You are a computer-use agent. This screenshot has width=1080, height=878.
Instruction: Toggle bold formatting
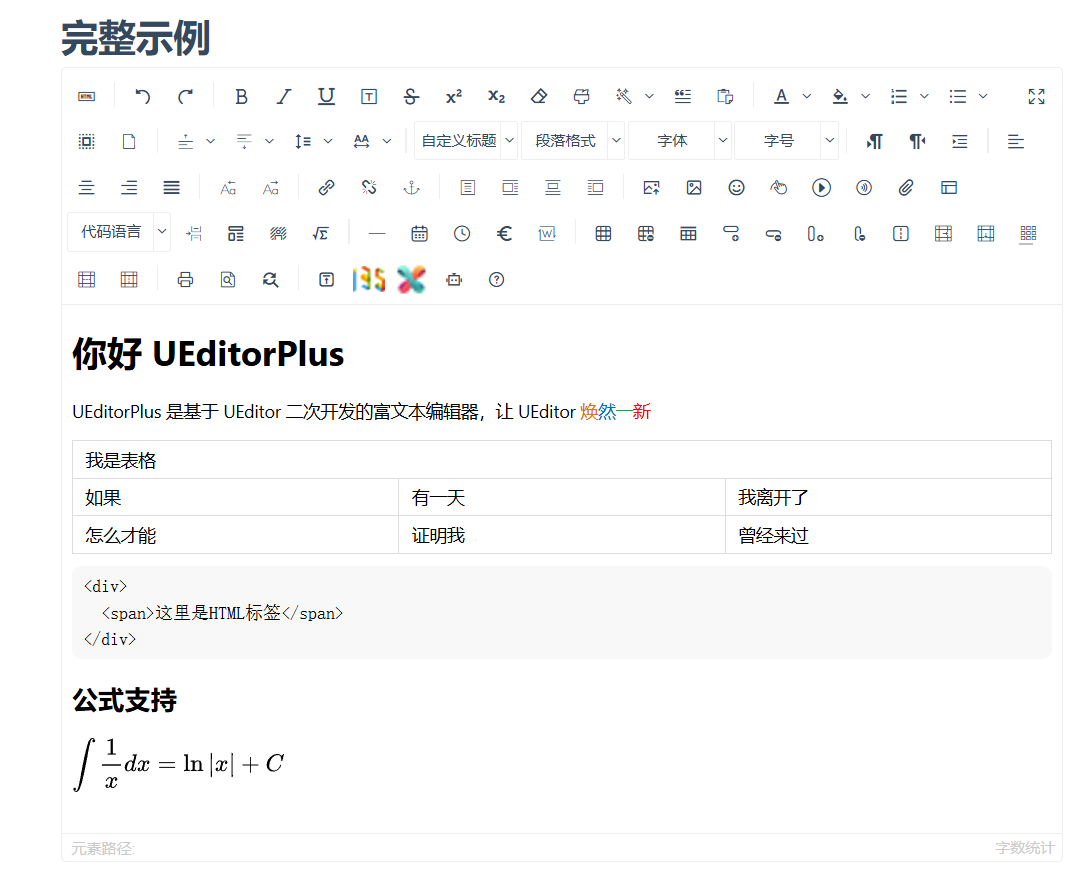tap(241, 96)
